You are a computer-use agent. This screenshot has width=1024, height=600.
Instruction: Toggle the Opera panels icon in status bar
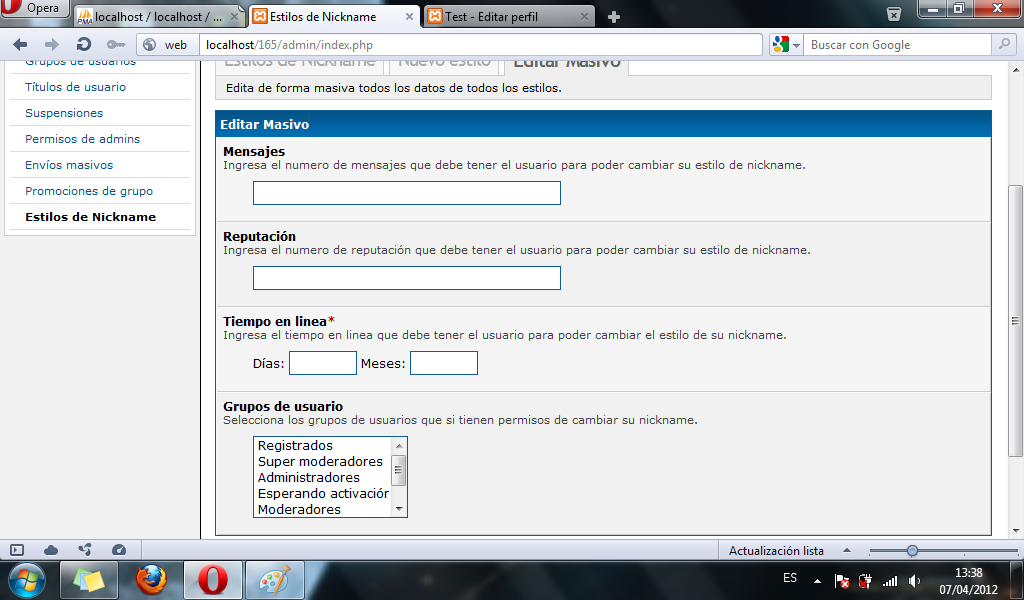pos(17,550)
